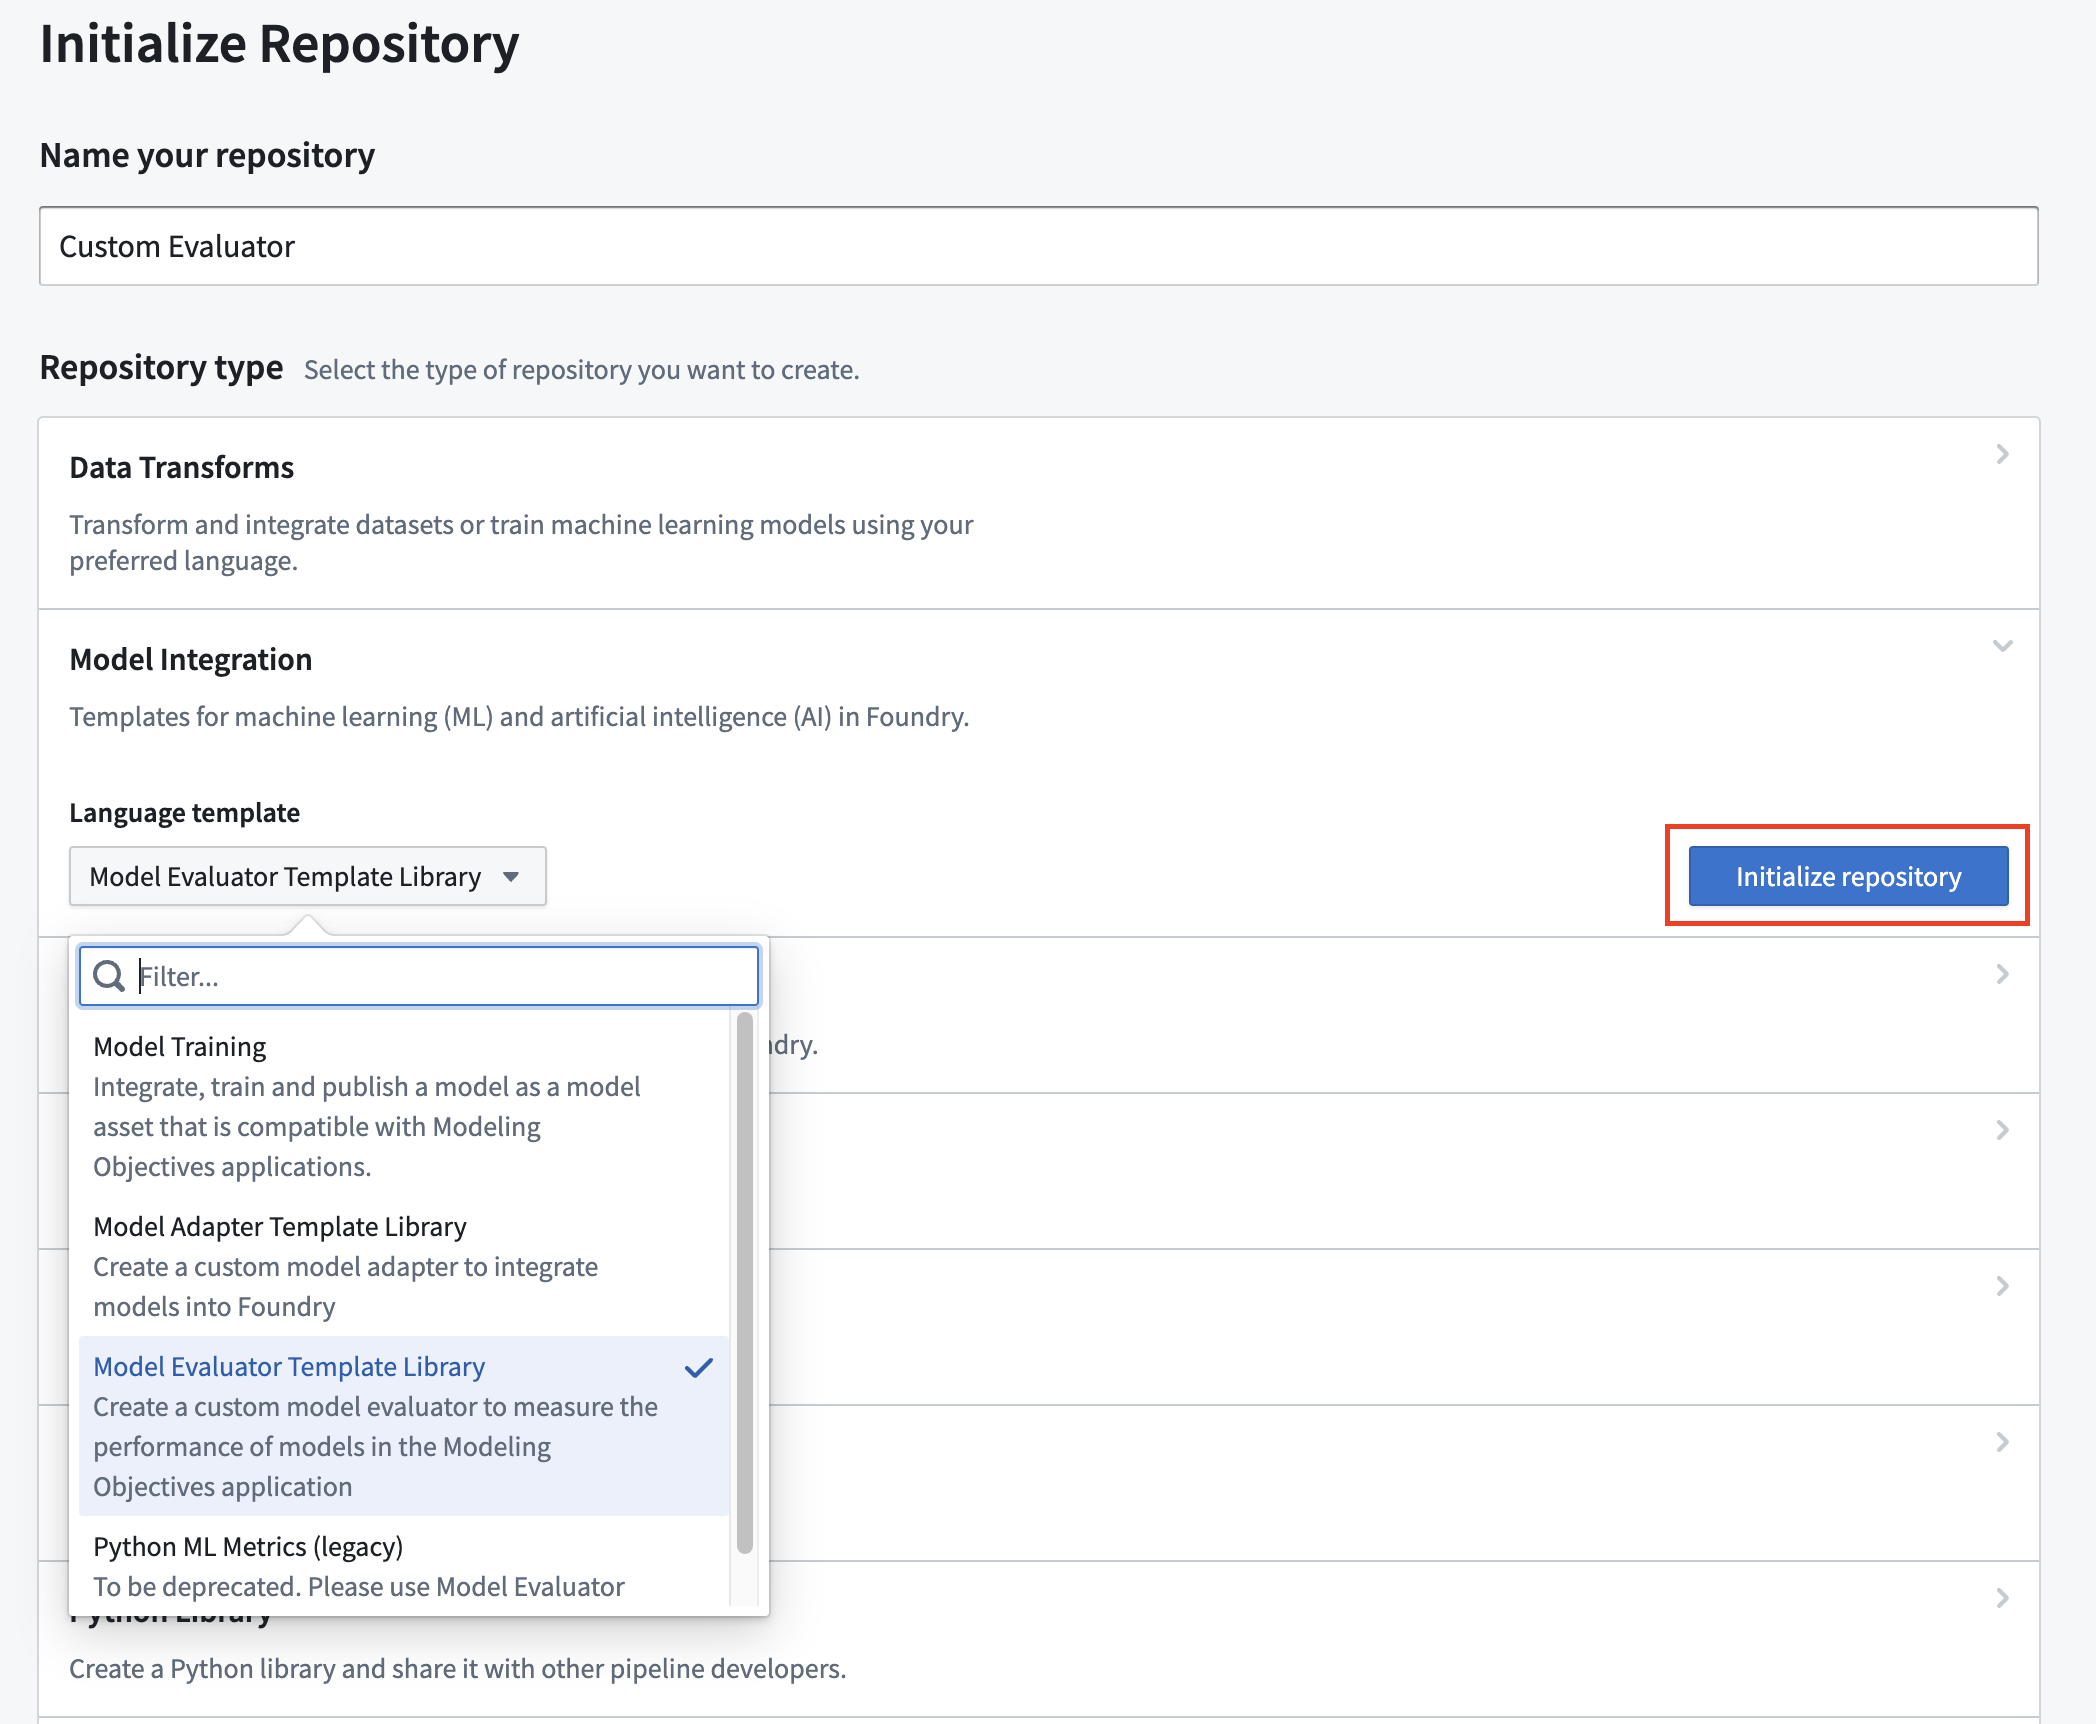Click the Custom Evaluator repository name field

tap(1039, 246)
